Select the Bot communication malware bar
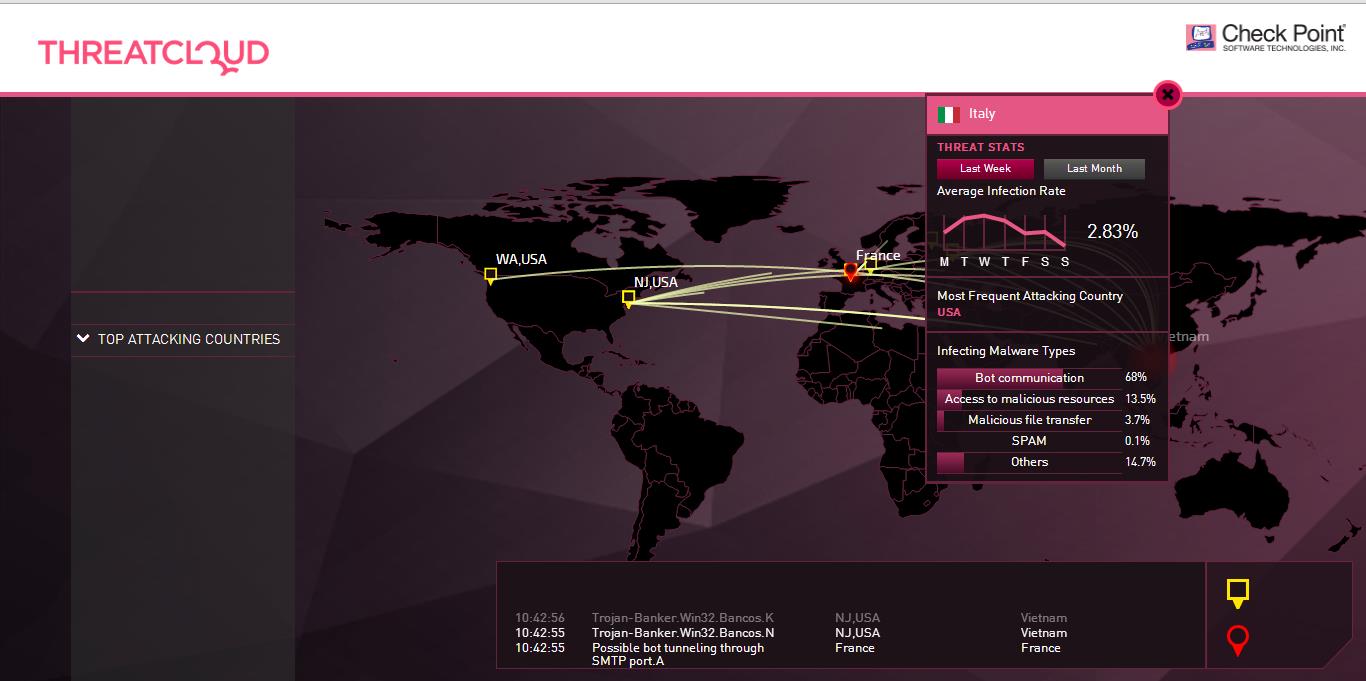1366x681 pixels. tap(1029, 378)
